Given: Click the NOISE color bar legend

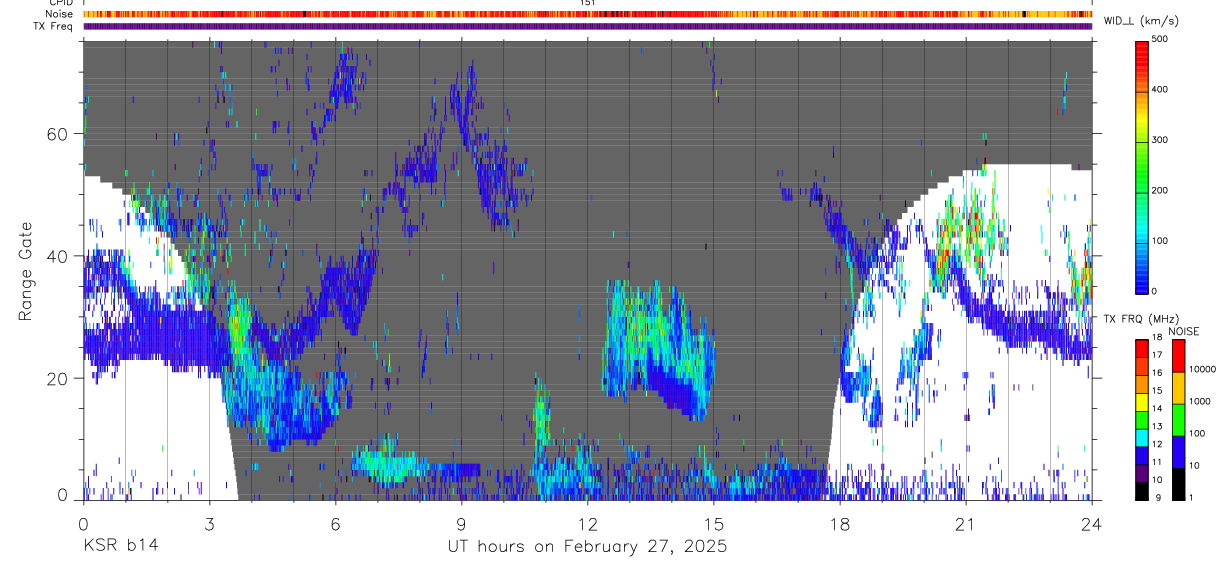Looking at the screenshot, I should (1178, 420).
